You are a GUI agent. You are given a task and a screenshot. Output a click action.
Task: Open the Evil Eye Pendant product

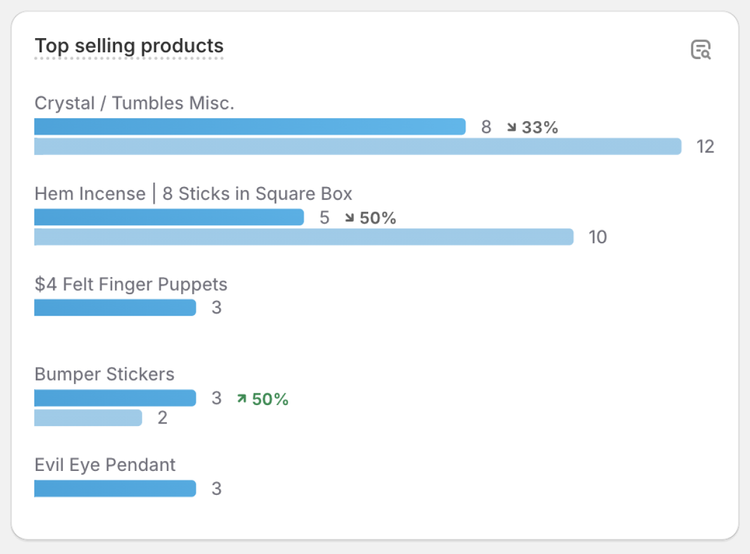point(105,465)
